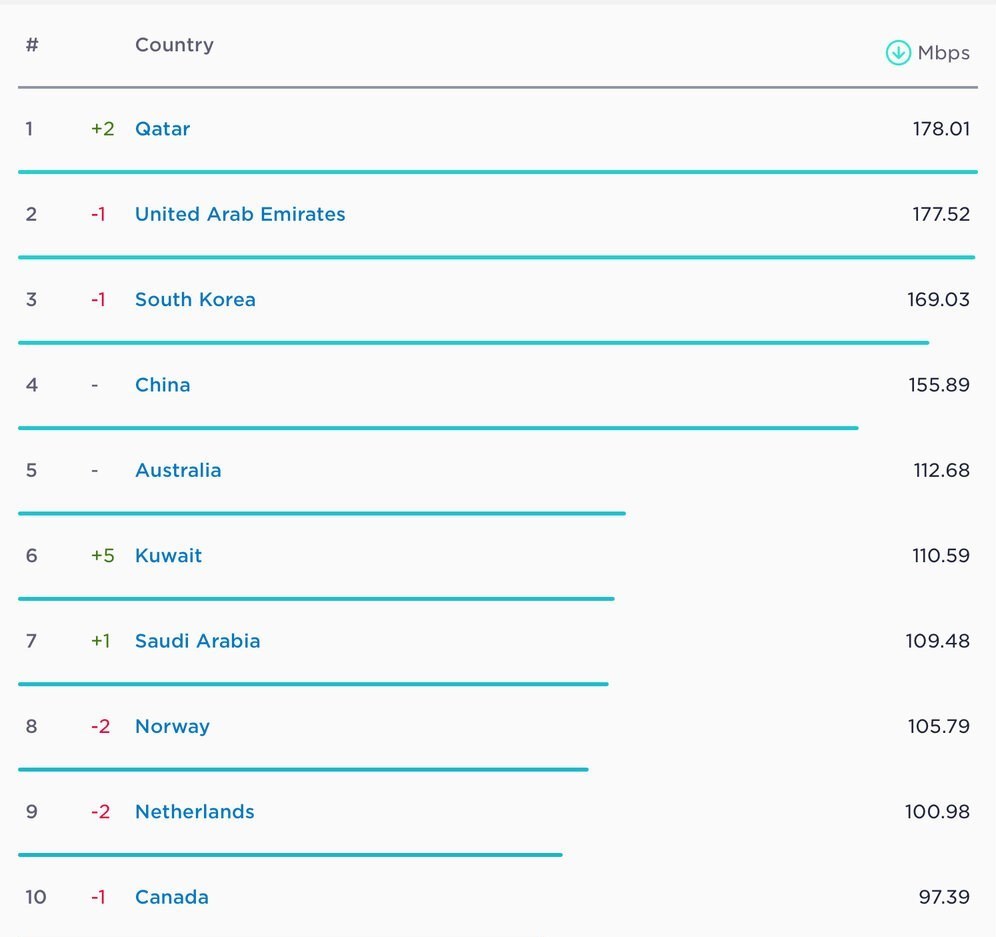The image size is (996, 937).
Task: Open the Netherlands country link
Action: [194, 812]
